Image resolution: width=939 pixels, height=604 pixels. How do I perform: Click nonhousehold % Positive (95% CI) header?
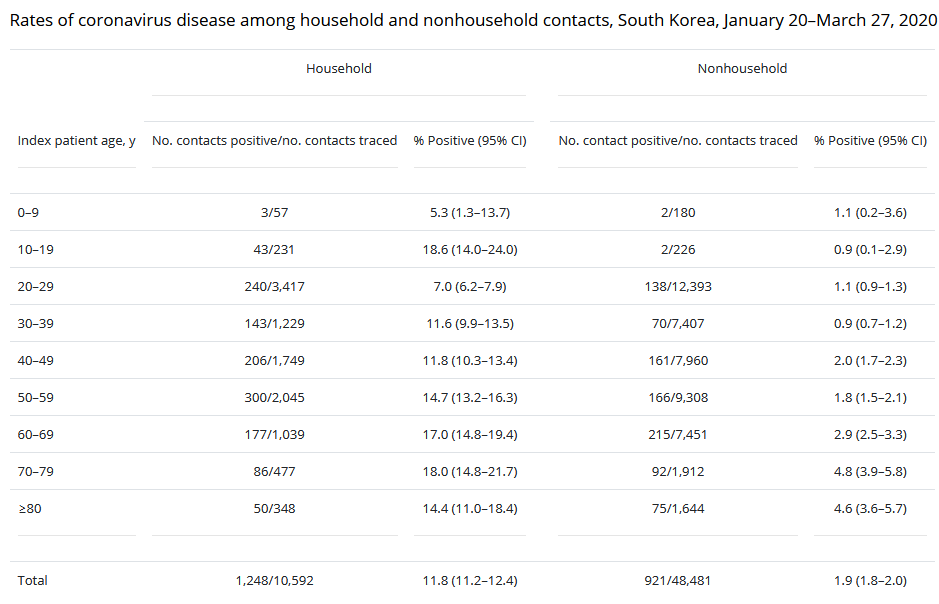[870, 141]
